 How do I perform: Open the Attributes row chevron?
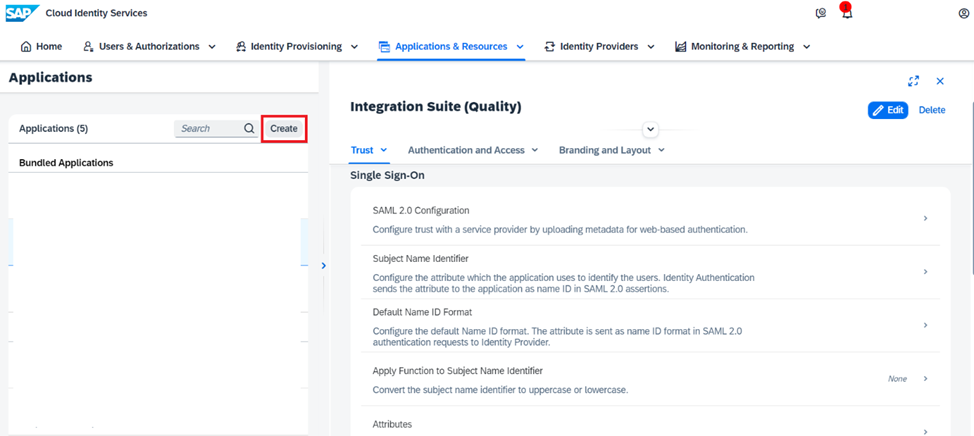(x=926, y=432)
